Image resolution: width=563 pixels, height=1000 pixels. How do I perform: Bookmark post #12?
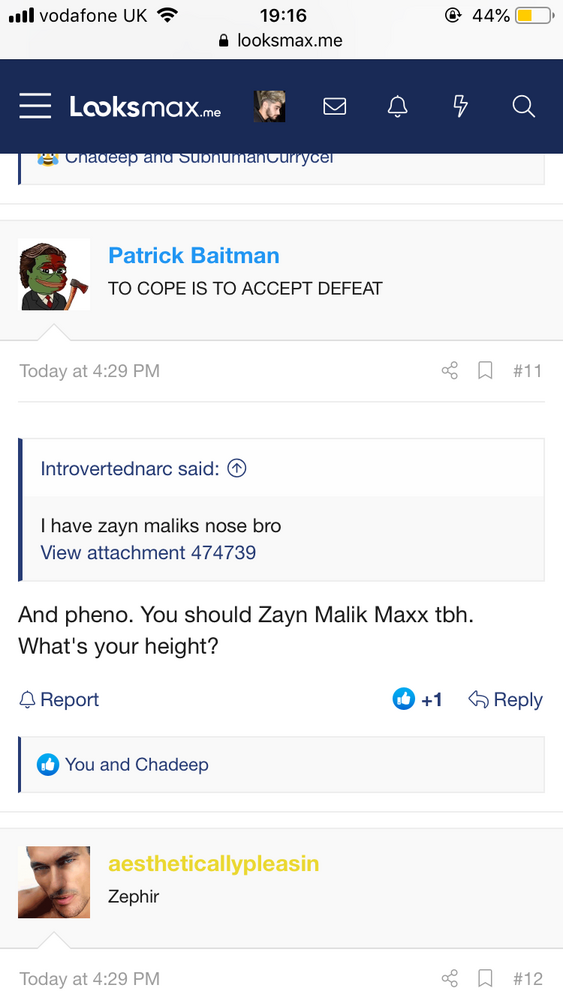(x=485, y=978)
